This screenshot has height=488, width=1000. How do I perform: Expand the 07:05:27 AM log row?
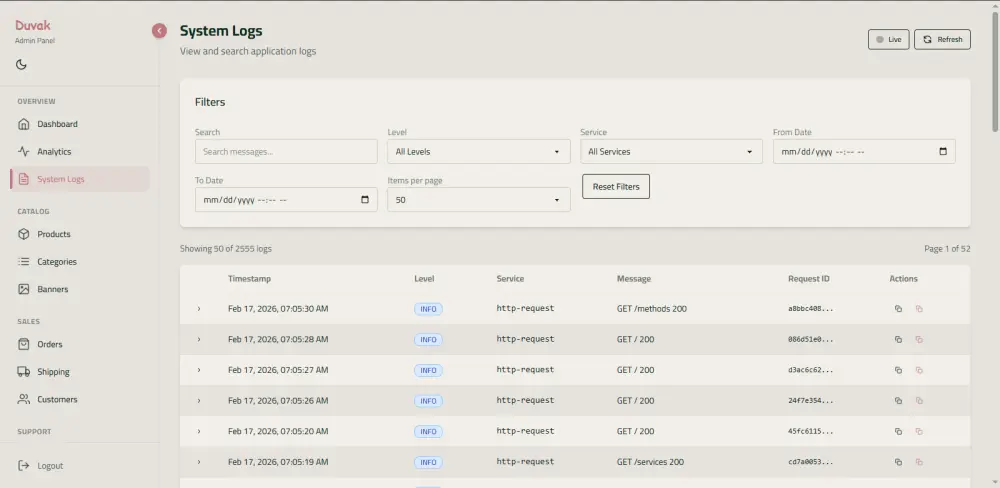click(x=199, y=370)
